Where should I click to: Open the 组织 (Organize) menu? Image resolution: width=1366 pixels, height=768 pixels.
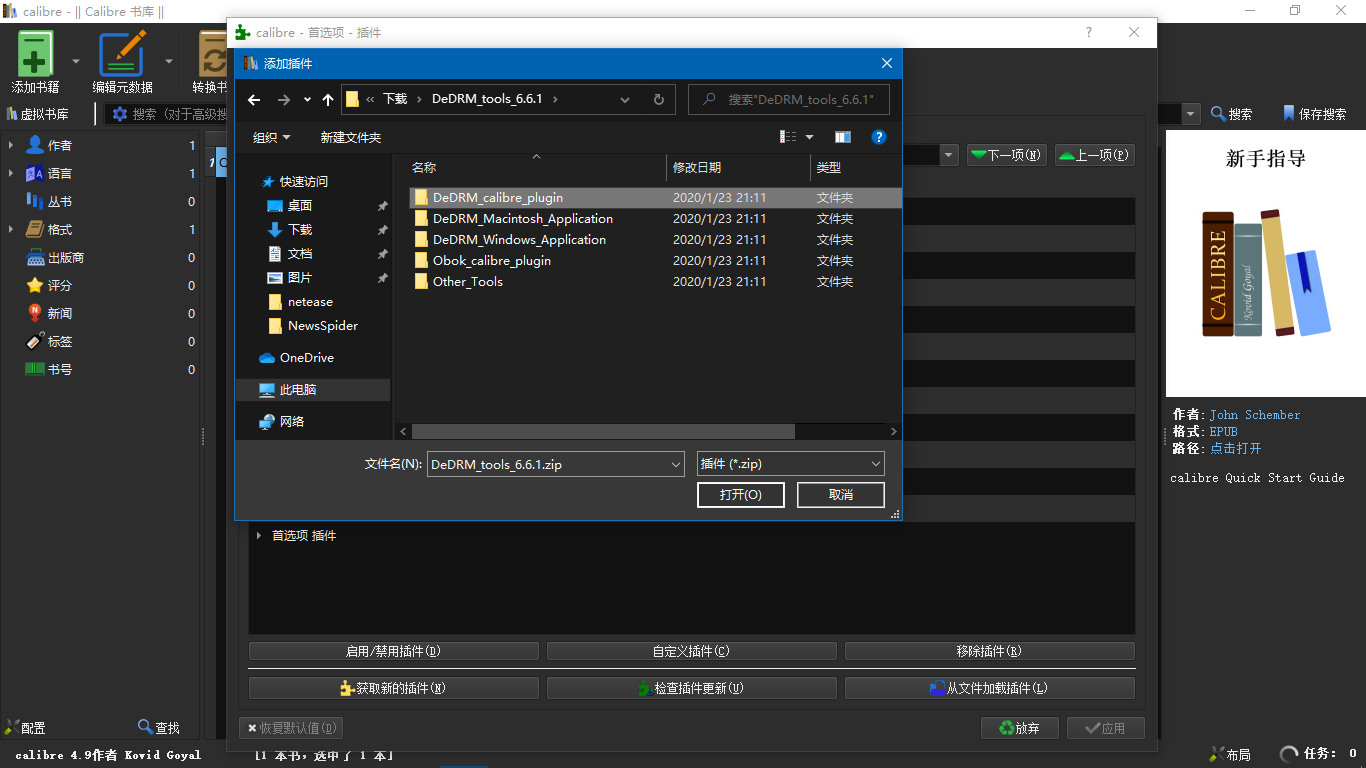pyautogui.click(x=271, y=137)
